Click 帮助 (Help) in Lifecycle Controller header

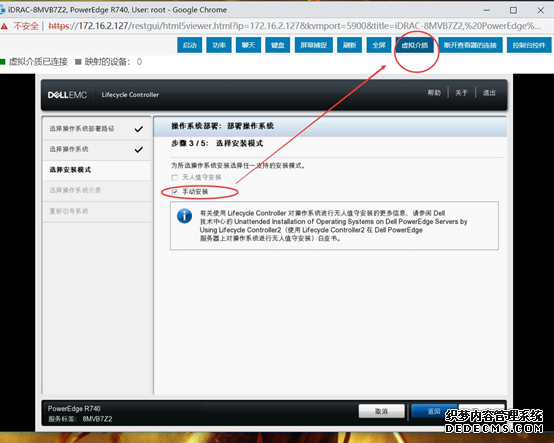pyautogui.click(x=434, y=93)
